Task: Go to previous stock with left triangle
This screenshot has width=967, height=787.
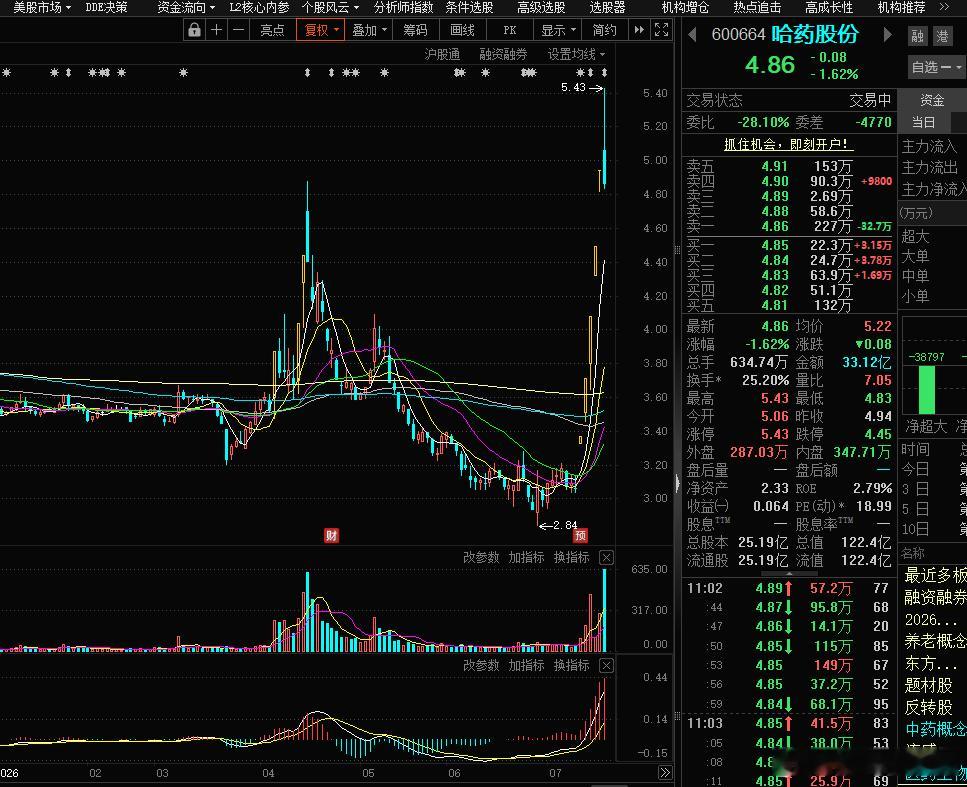Action: click(692, 35)
